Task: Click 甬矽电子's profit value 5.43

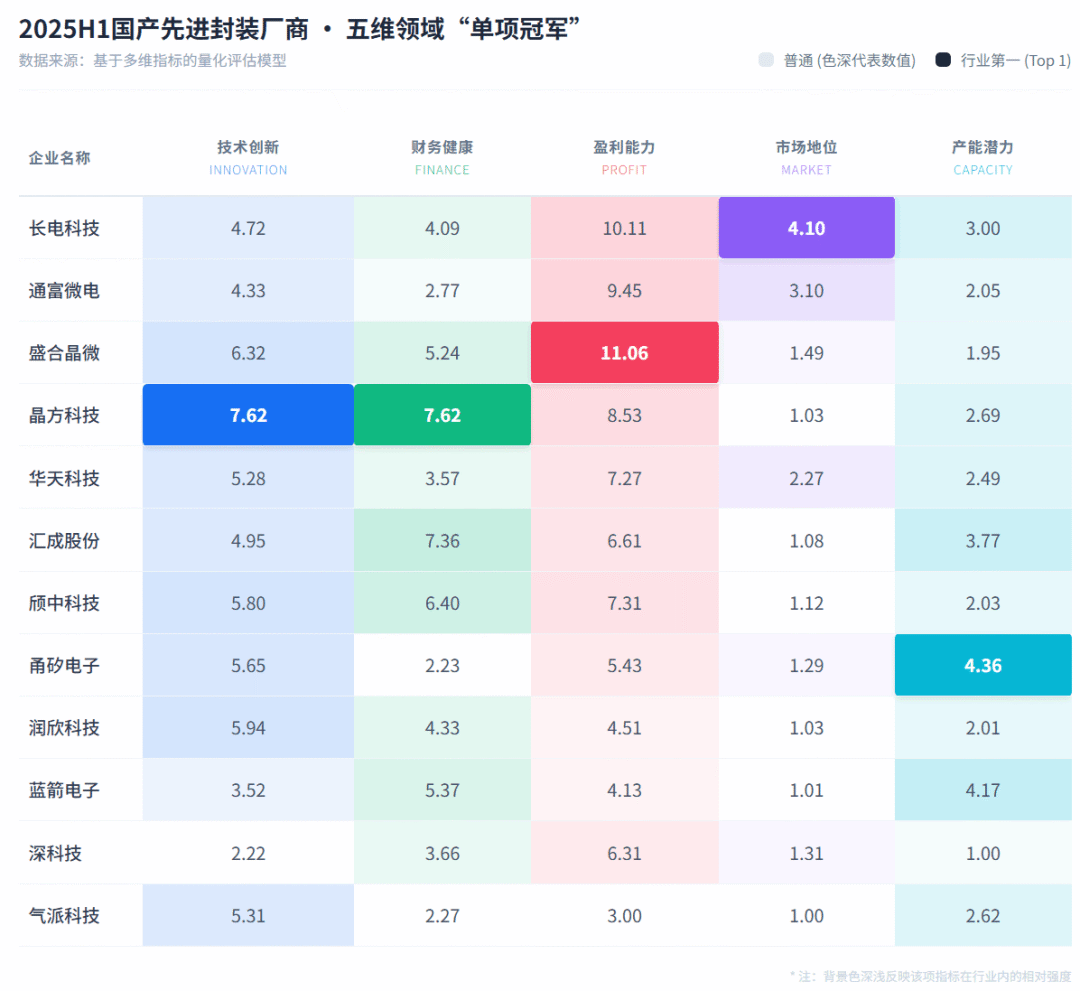Action: [624, 665]
